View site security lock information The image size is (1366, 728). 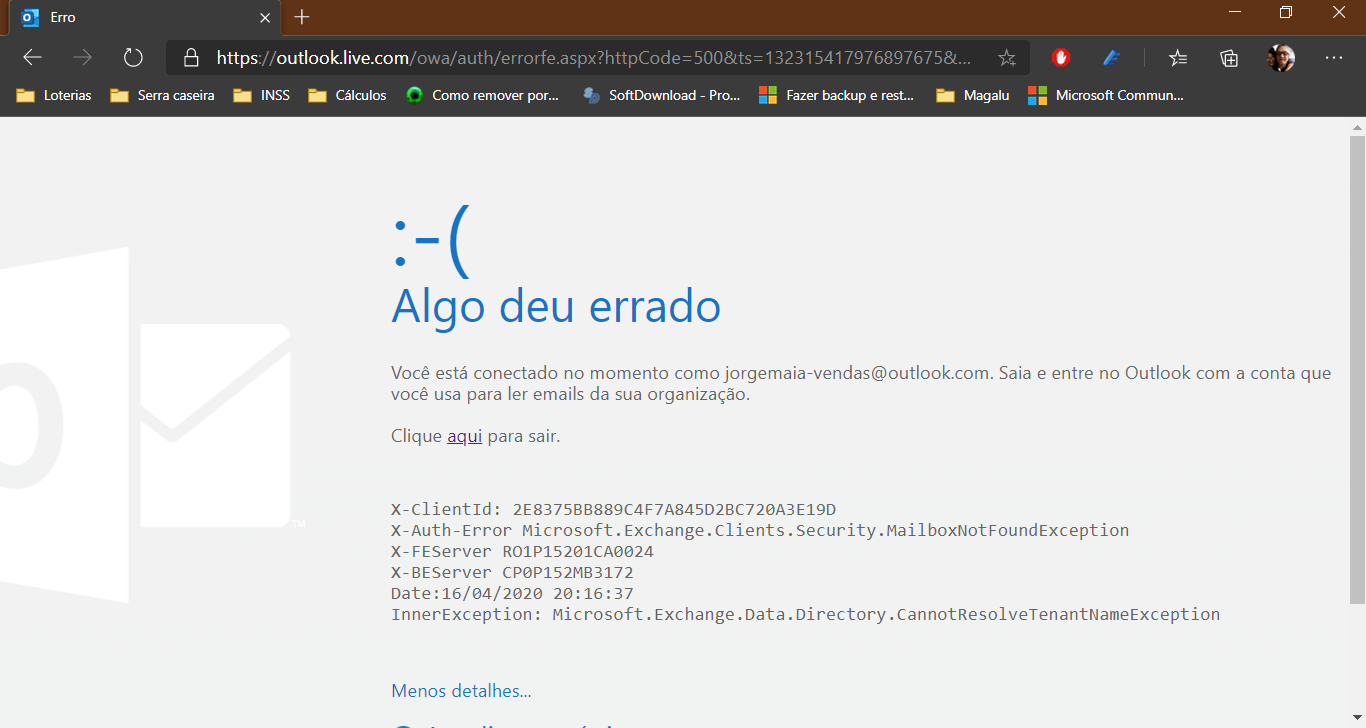tap(192, 58)
